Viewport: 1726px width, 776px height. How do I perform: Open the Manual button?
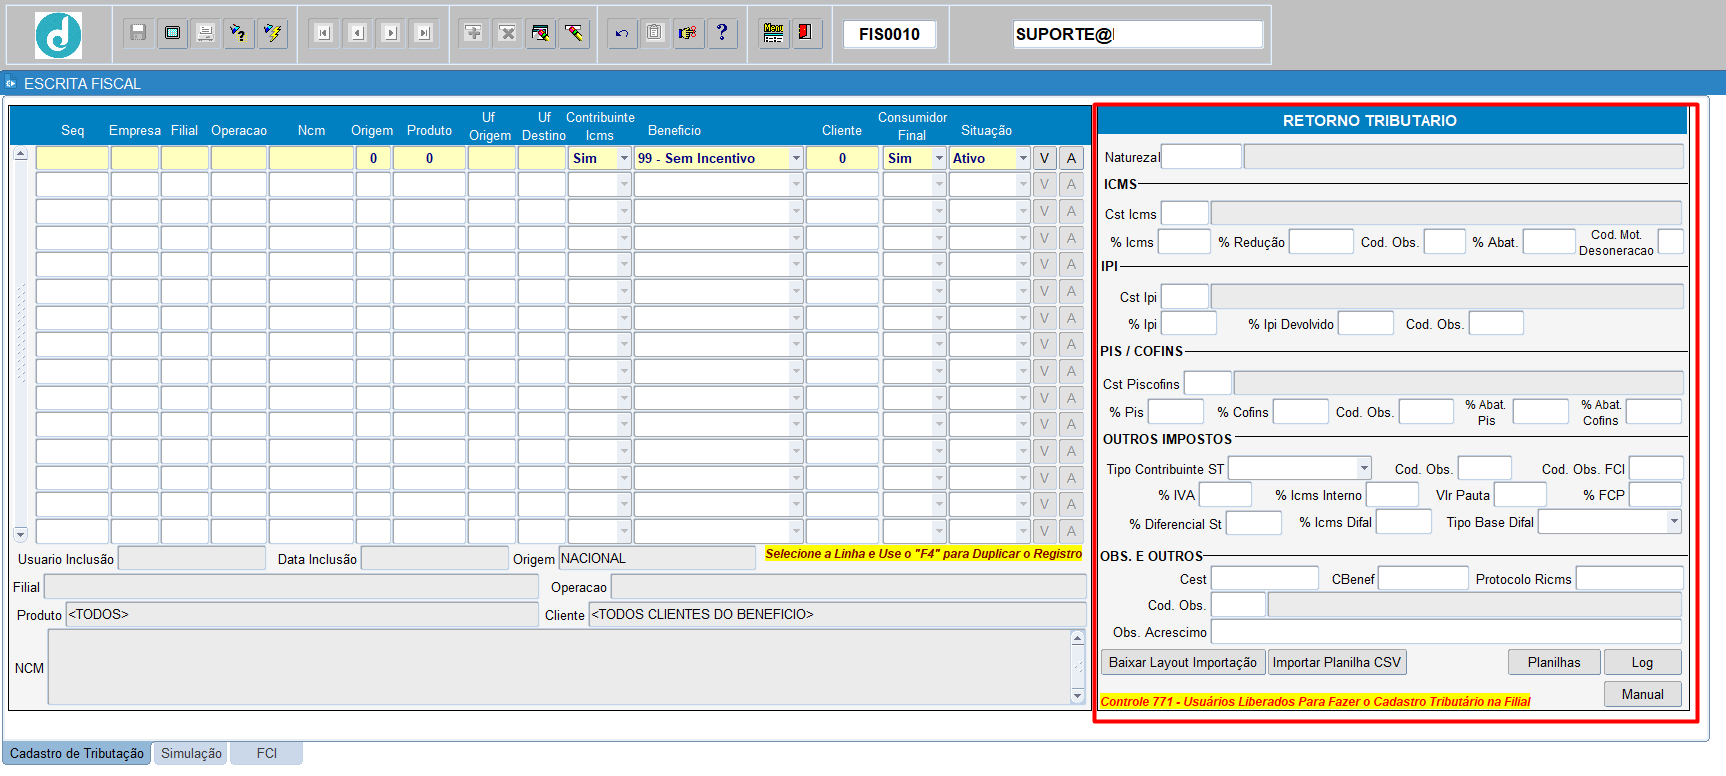[x=1642, y=694]
